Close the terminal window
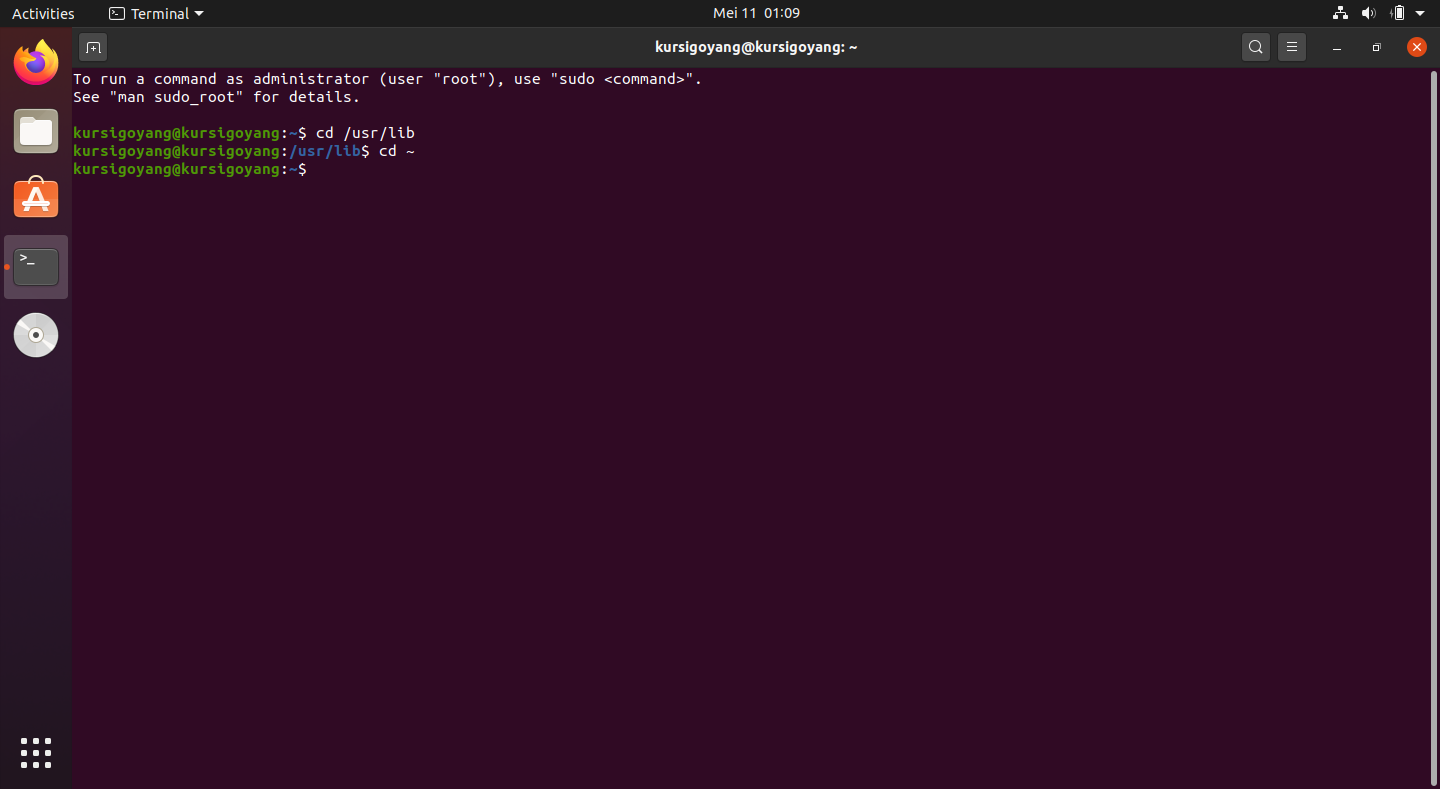Screen dimensions: 1440x789 click(1417, 47)
